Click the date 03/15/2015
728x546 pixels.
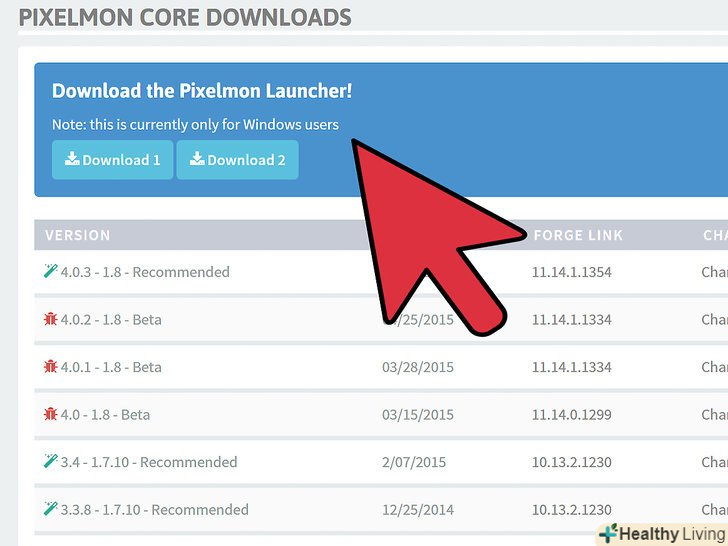tap(418, 415)
